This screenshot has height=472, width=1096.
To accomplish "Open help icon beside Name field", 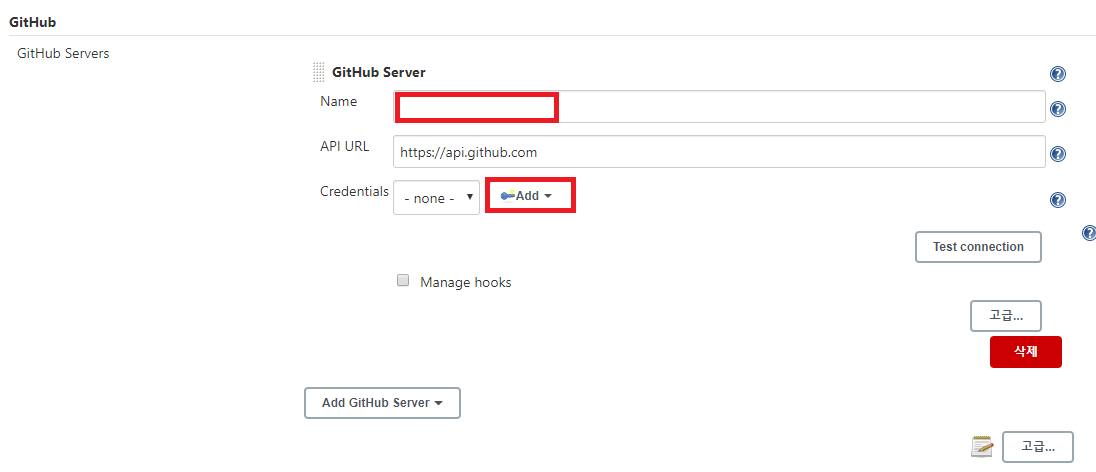I will coord(1058,109).
